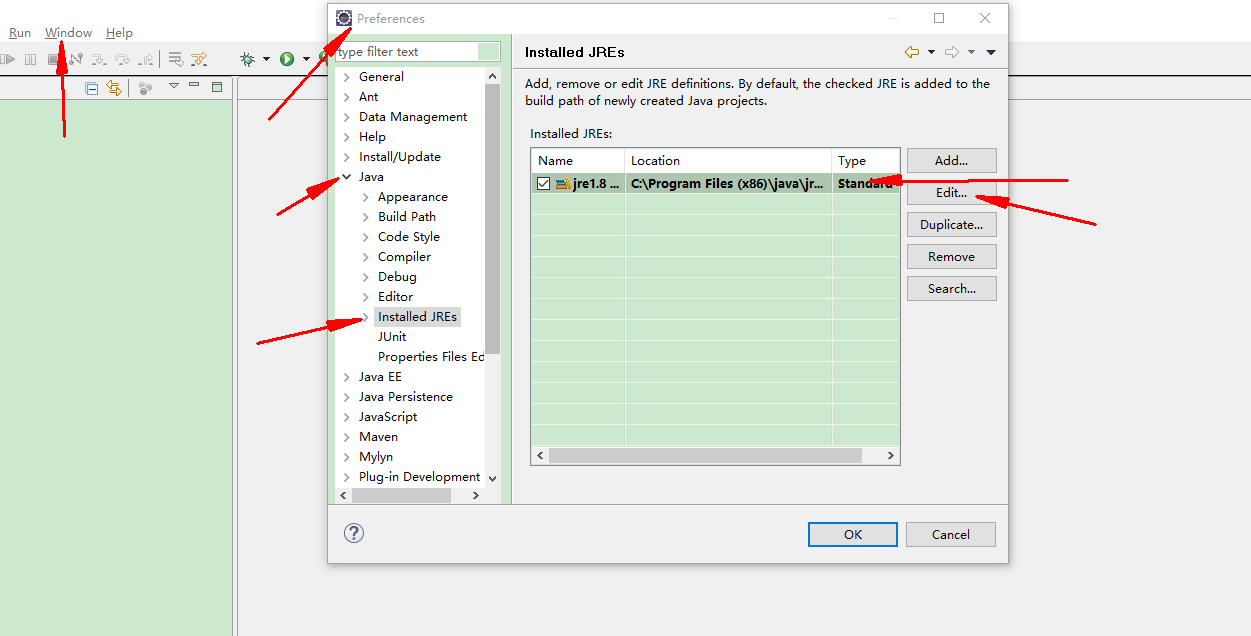This screenshot has height=636, width=1251.
Task: Click the Debug toolbar icon
Action: pyautogui.click(x=248, y=58)
